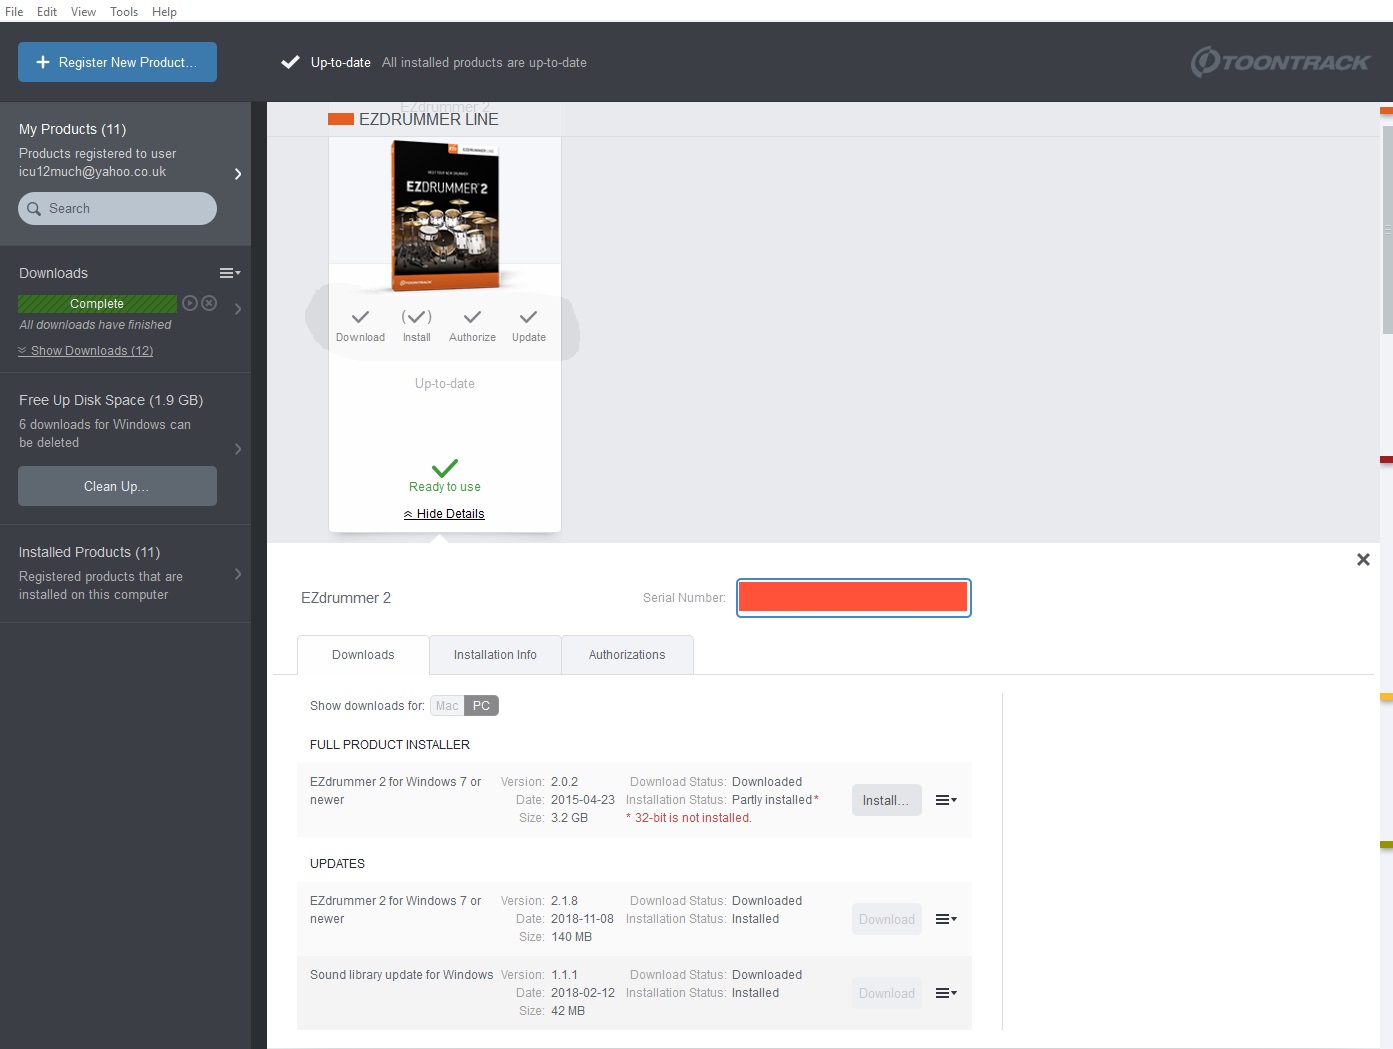Screen dimensions: 1393x1049
Task: Click the Up-to-date checkmark icon in header
Action: (290, 62)
